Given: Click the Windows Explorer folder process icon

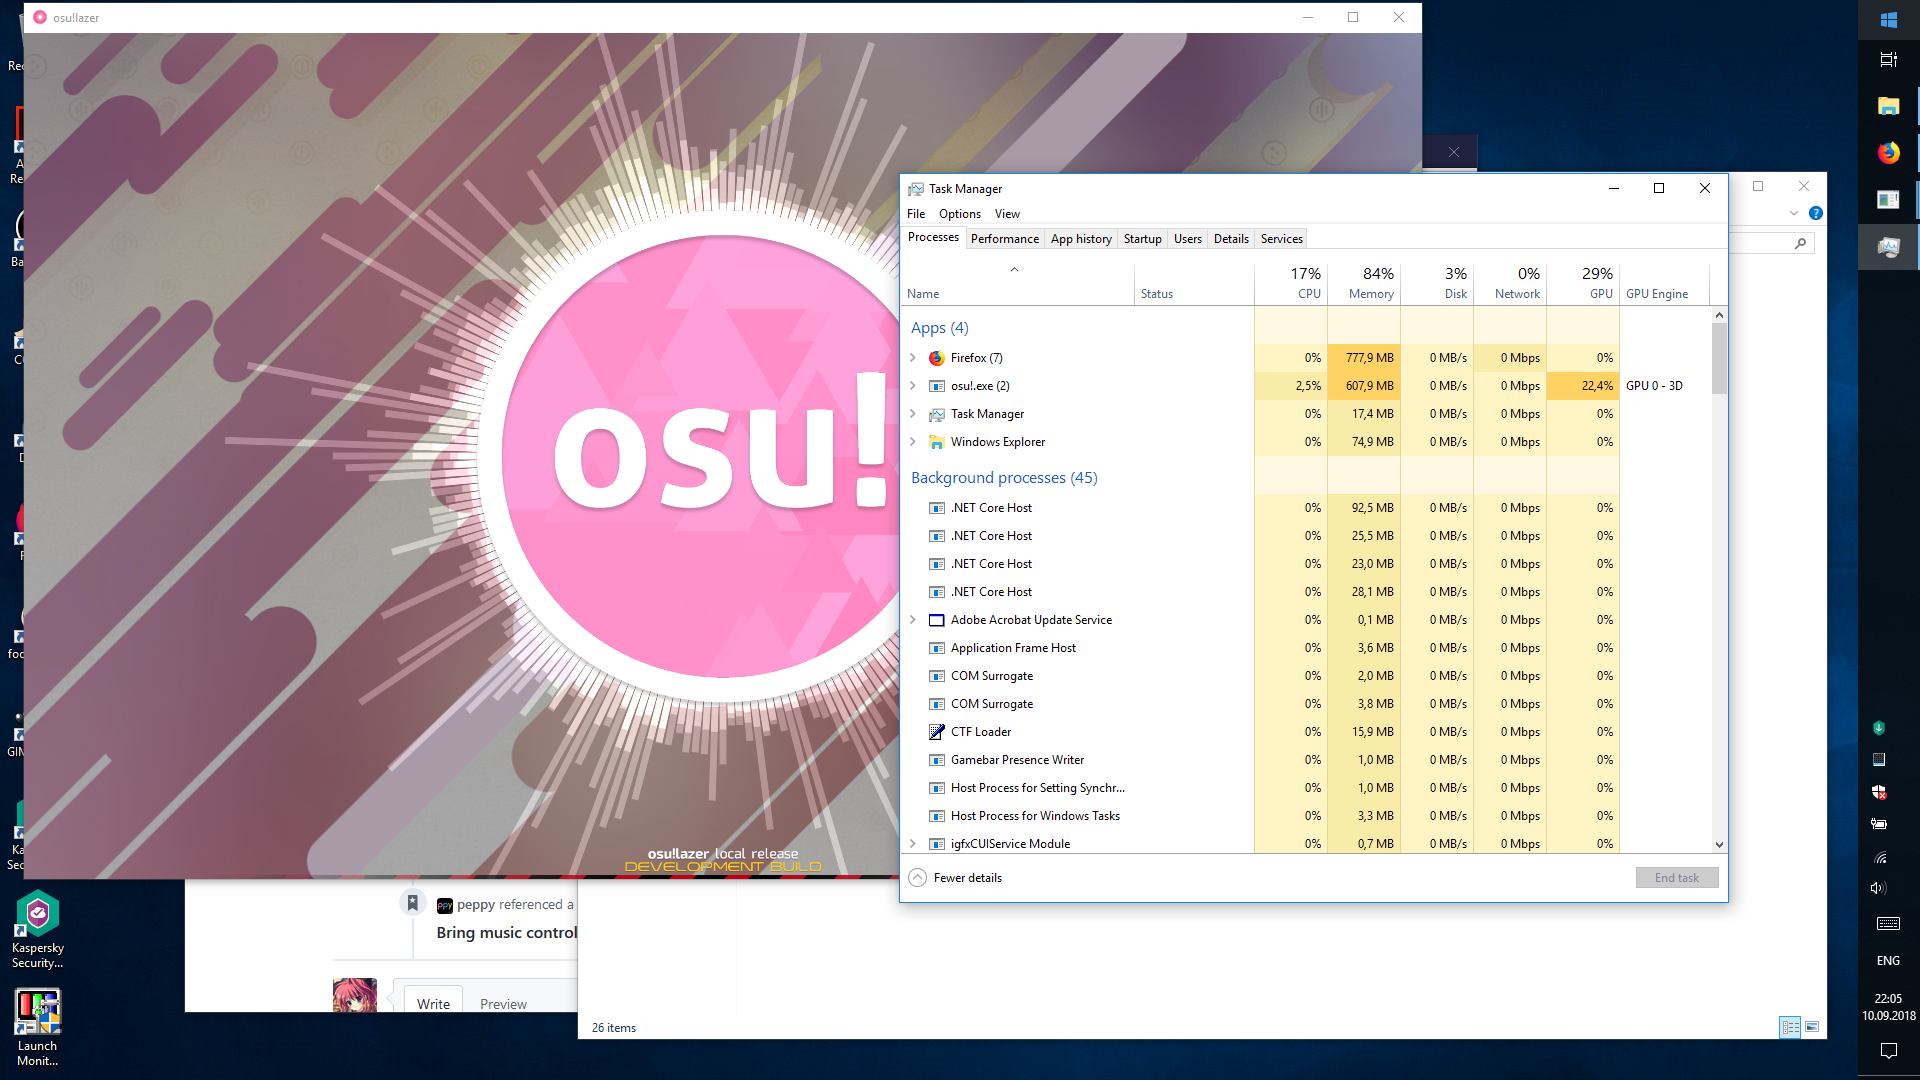Looking at the screenshot, I should pyautogui.click(x=937, y=442).
